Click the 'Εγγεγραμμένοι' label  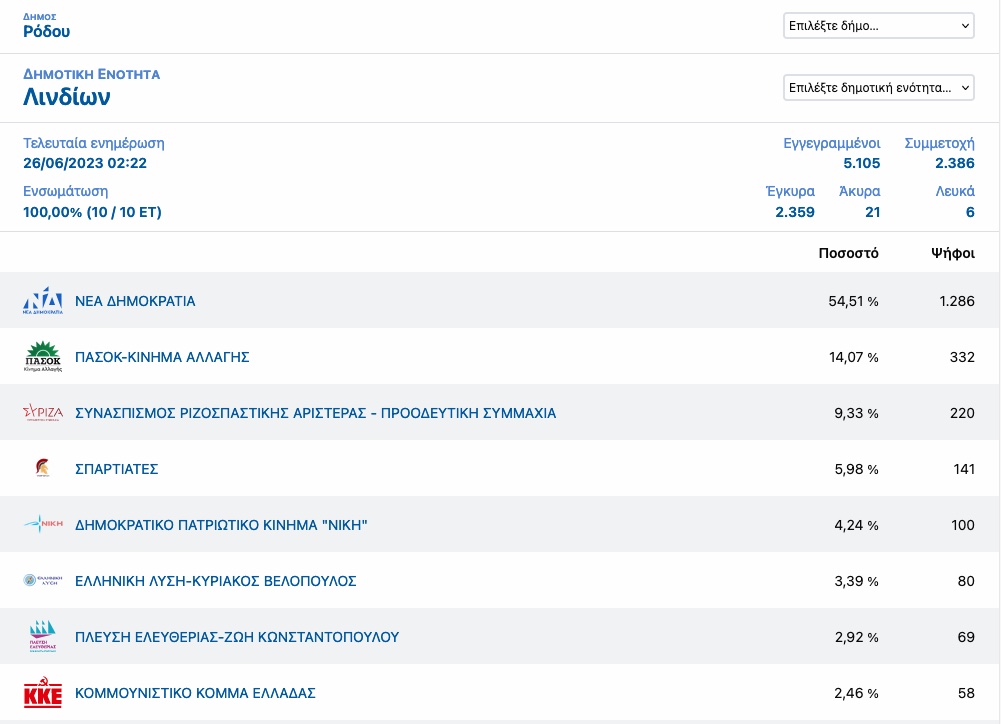click(832, 143)
